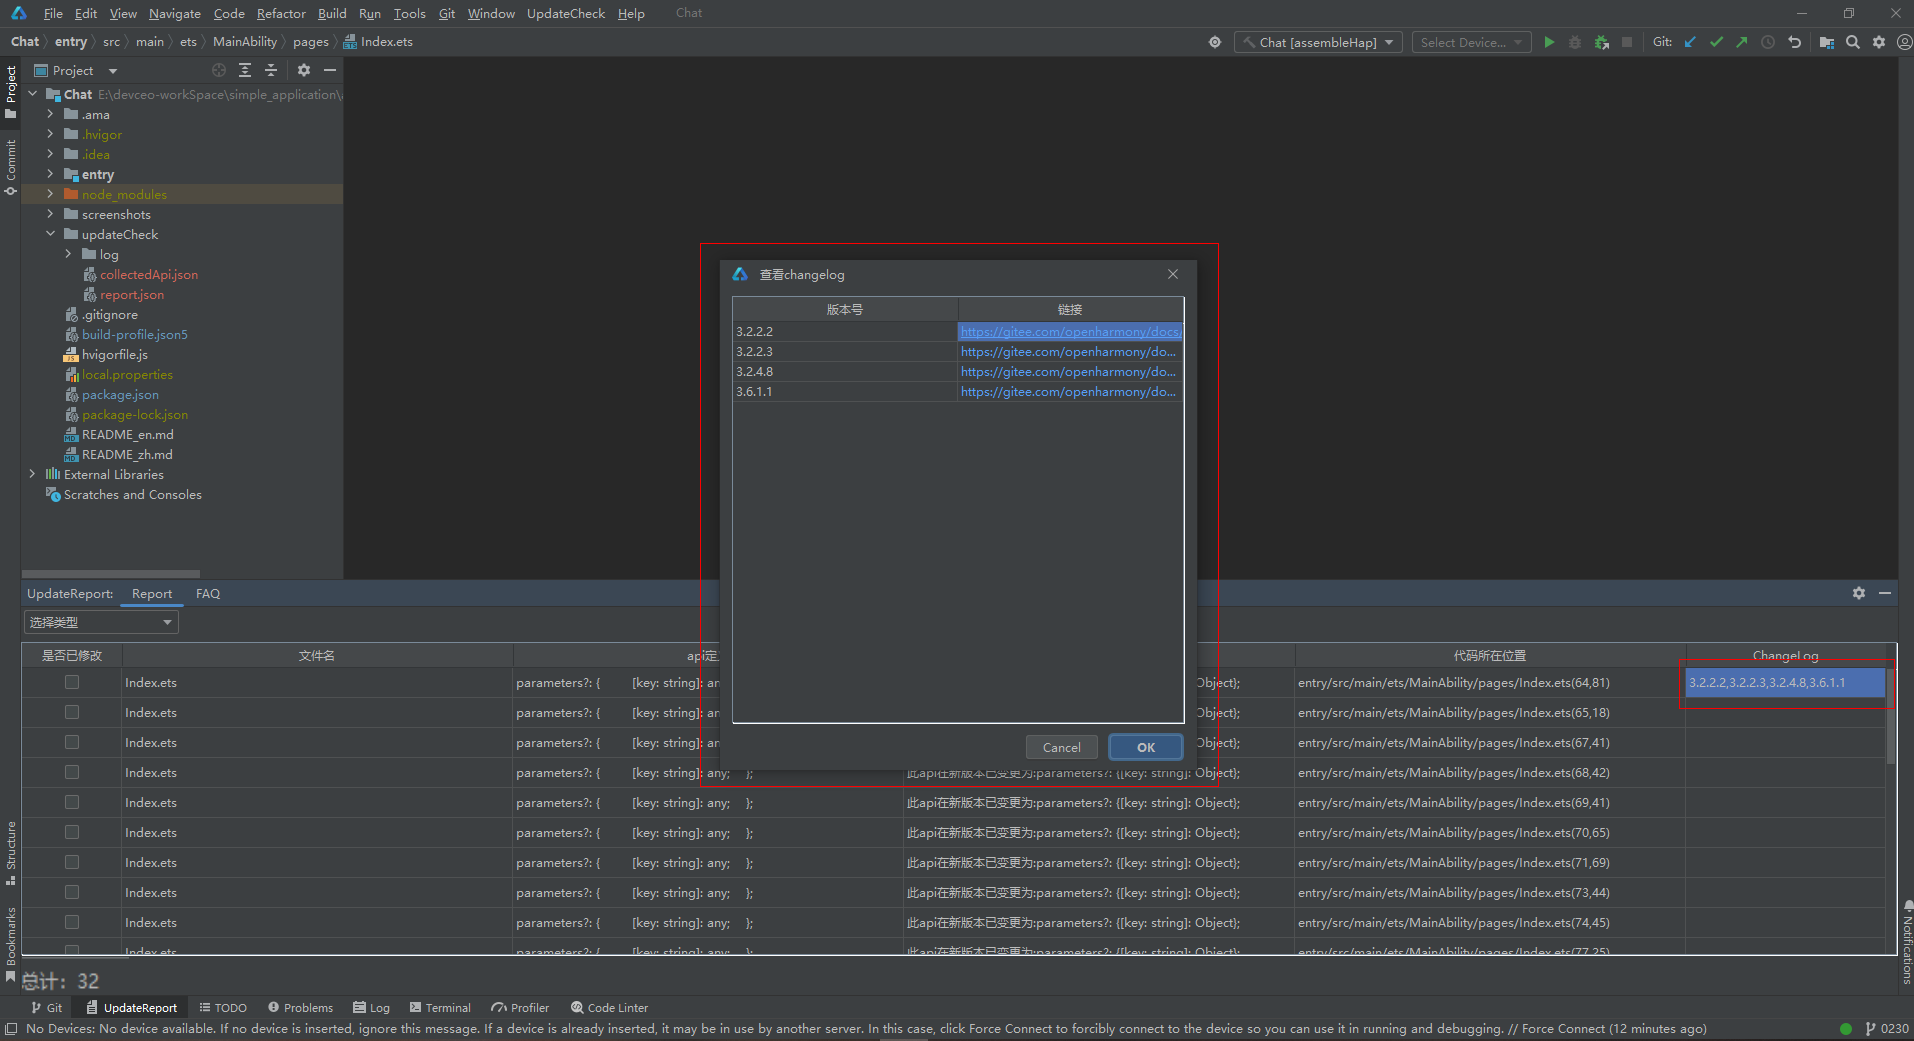Open UpdateReport panel settings gear
Screen dimensions: 1914x1041
[x=1858, y=593]
